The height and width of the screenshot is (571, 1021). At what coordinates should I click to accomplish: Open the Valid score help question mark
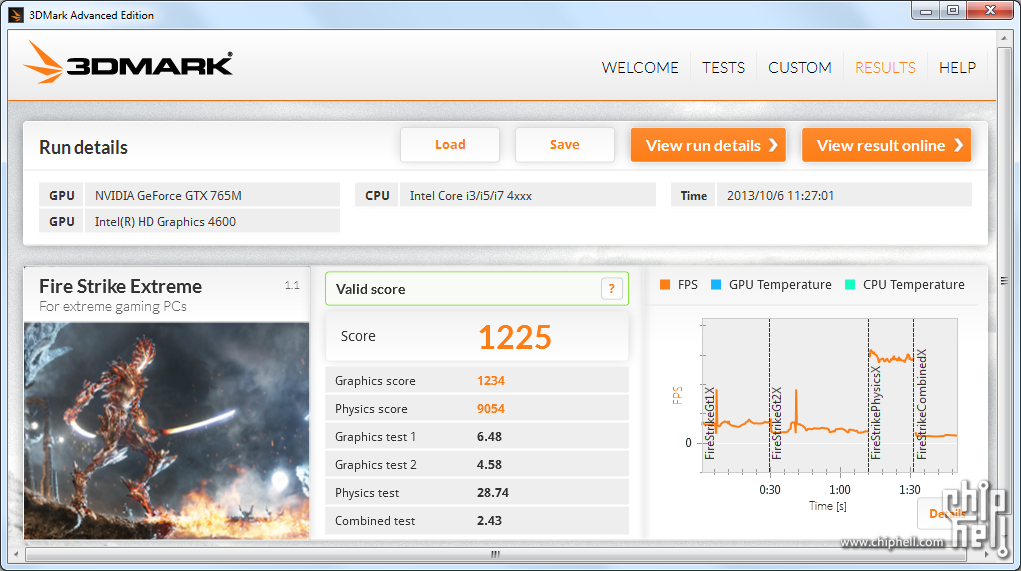611,288
